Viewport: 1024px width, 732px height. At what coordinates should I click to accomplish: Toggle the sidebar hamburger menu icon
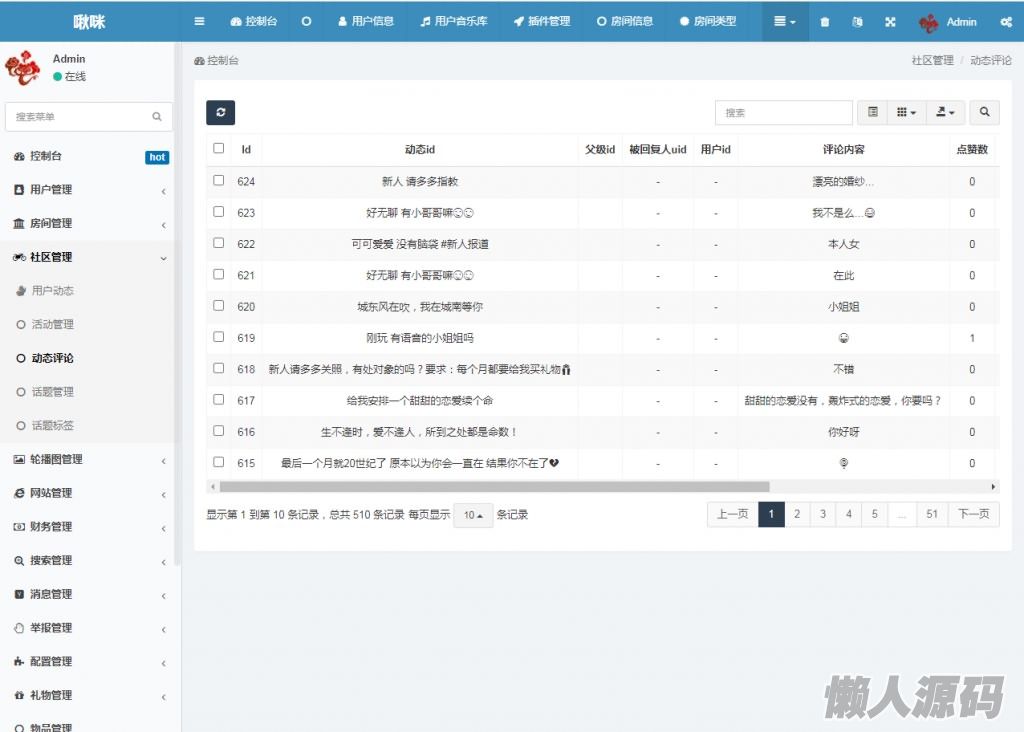click(x=199, y=21)
